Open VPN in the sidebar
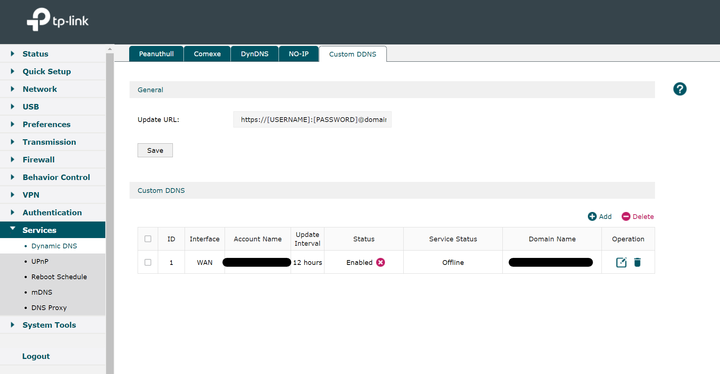 coord(52,195)
